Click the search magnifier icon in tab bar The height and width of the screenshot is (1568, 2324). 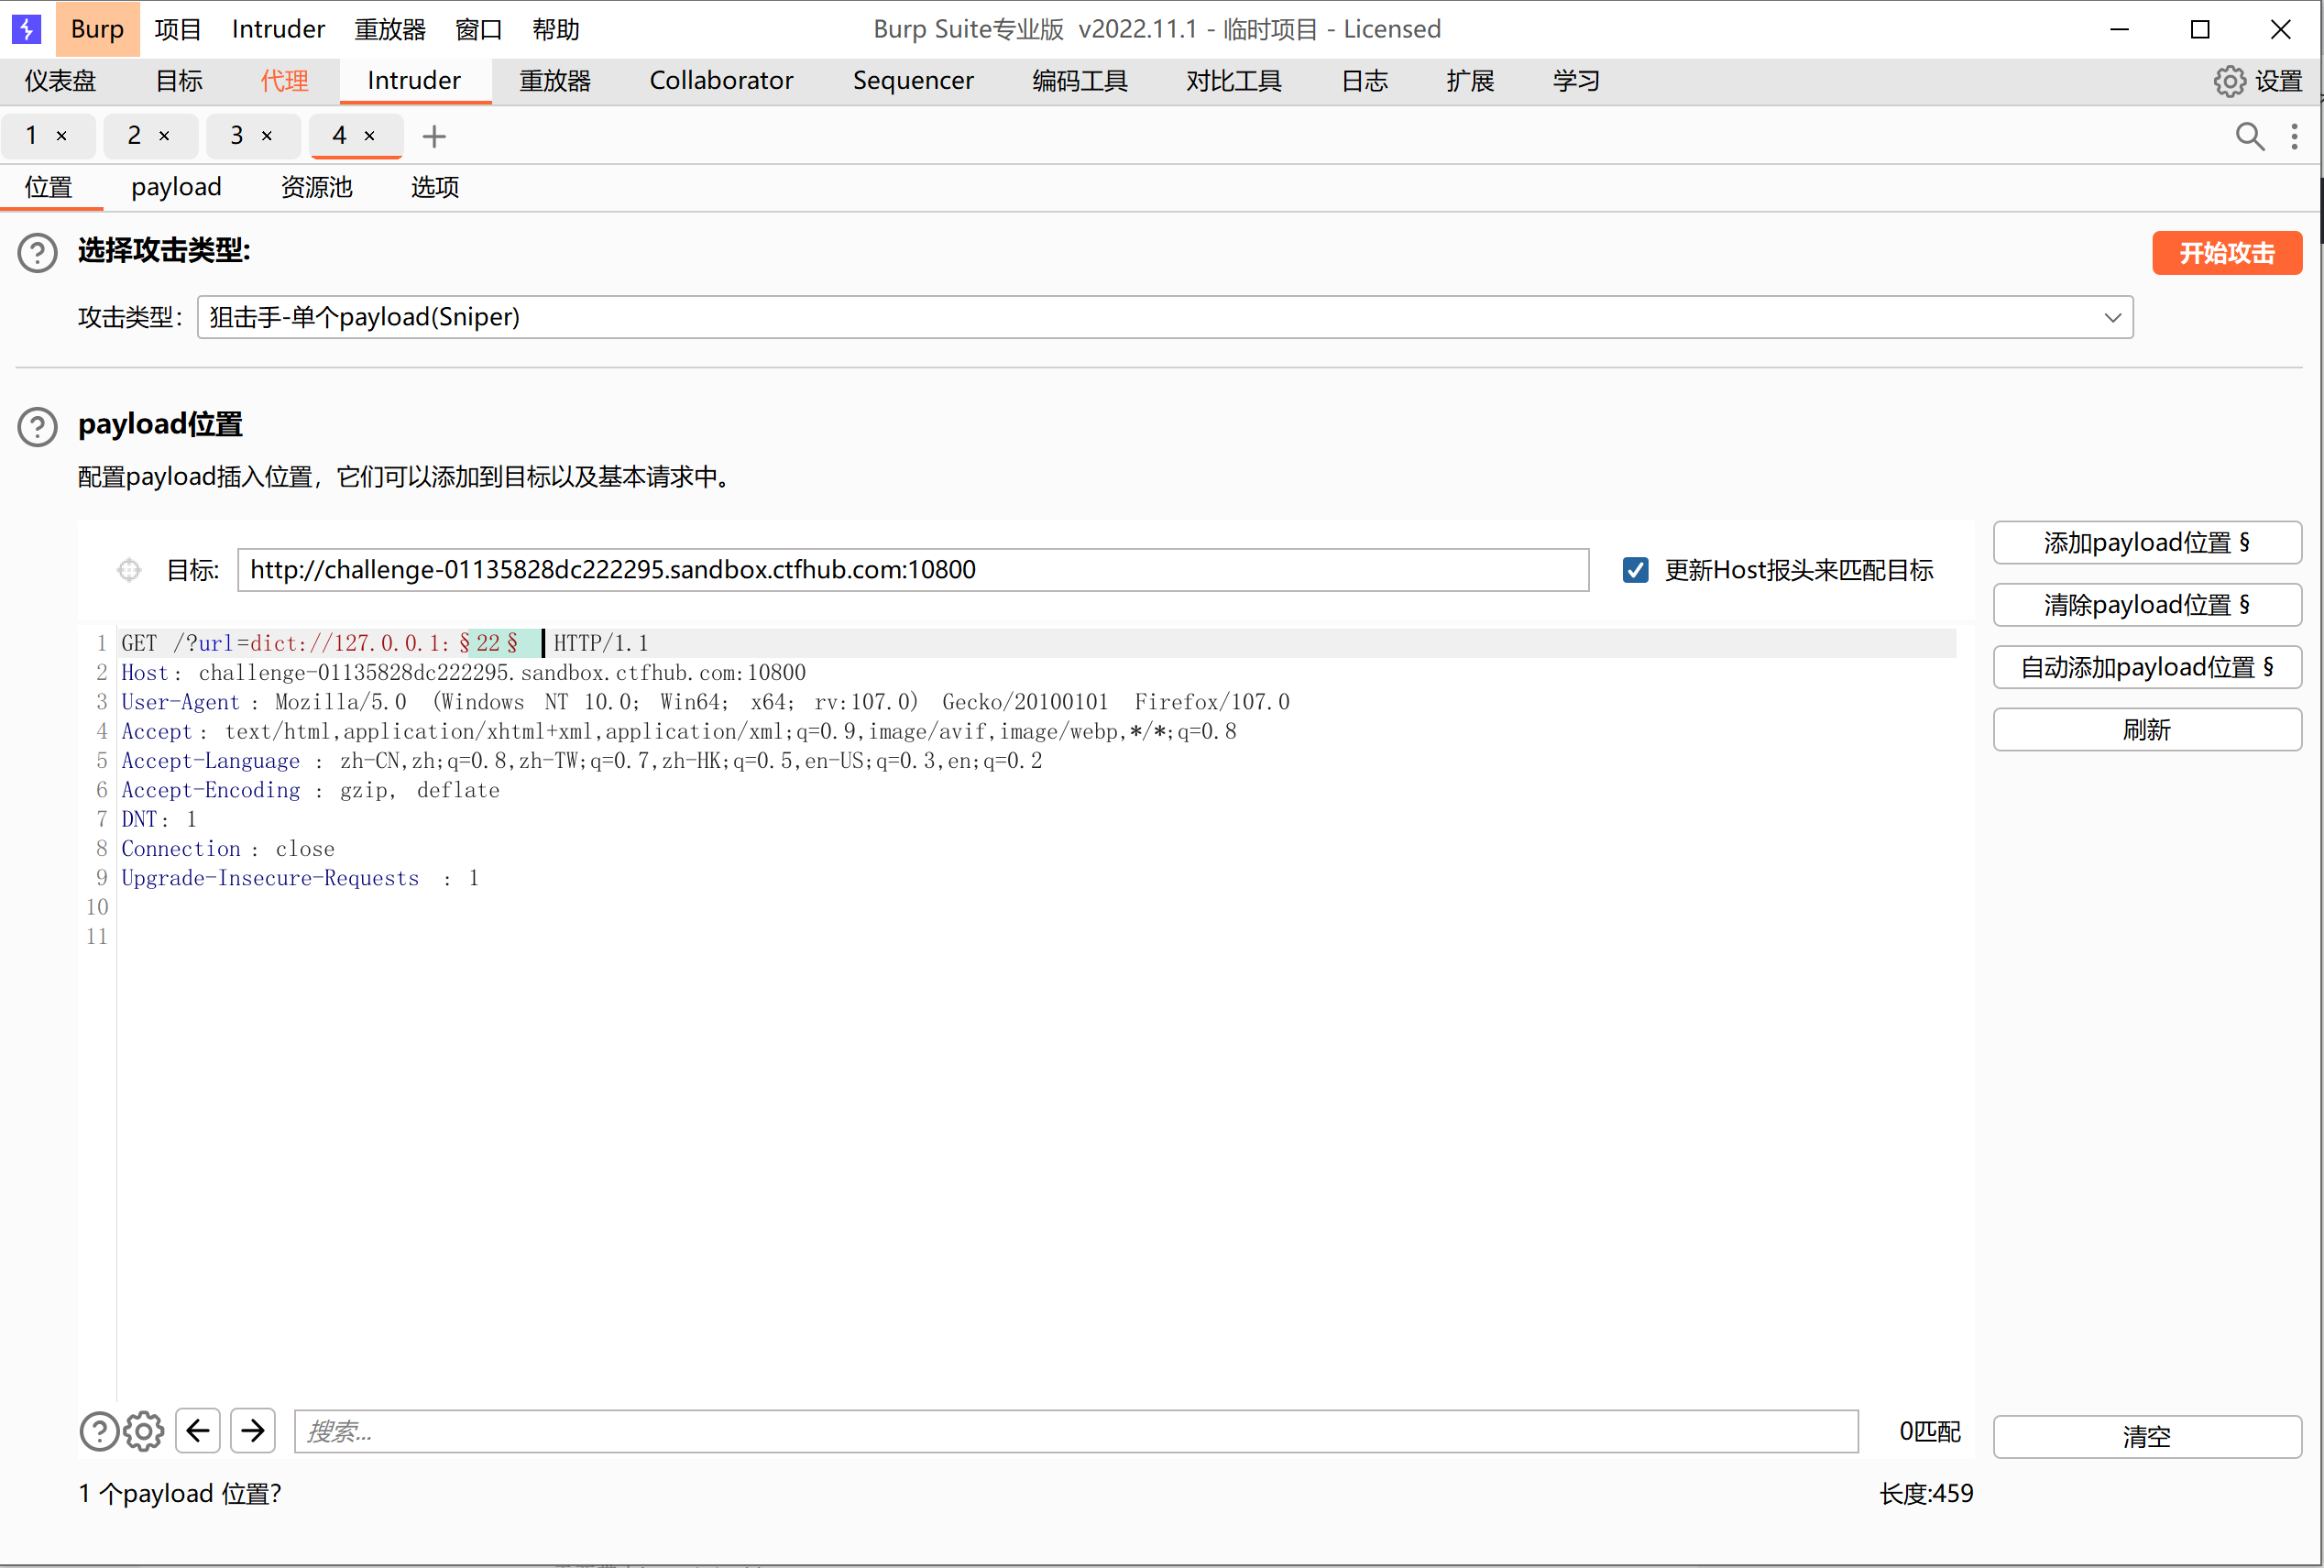pos(2249,136)
